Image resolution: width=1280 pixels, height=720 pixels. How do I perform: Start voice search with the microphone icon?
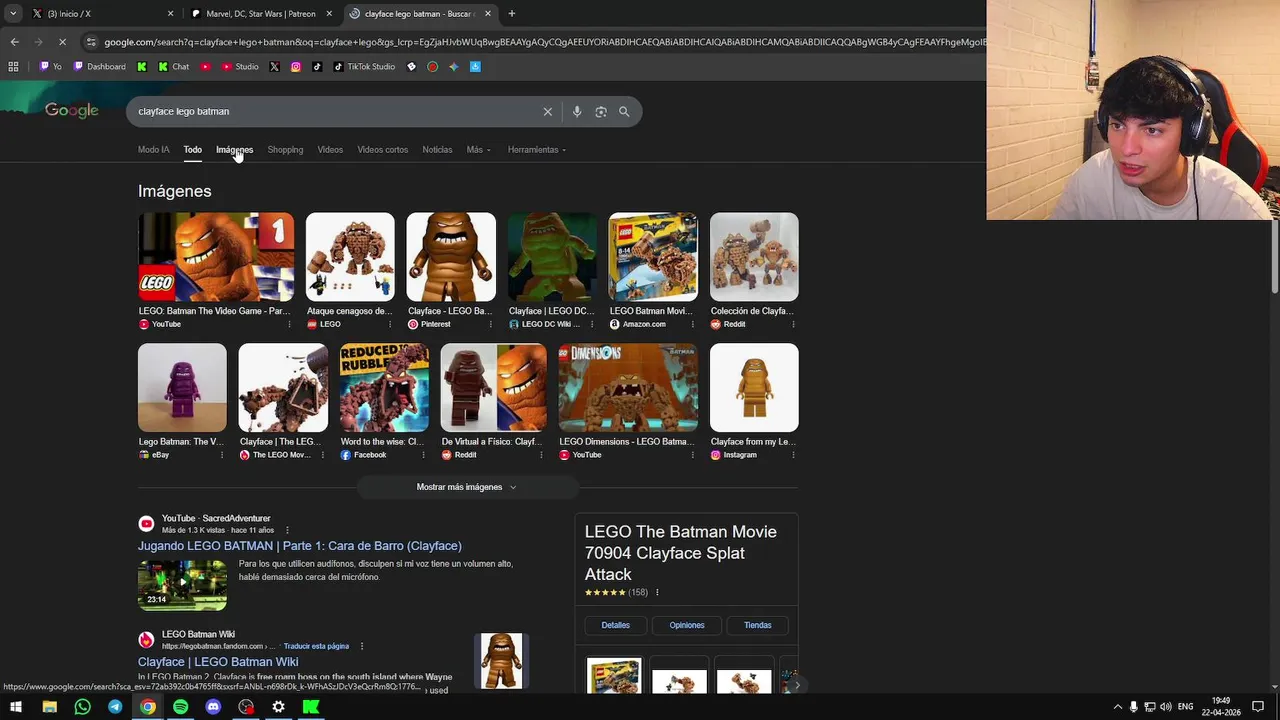(x=577, y=112)
